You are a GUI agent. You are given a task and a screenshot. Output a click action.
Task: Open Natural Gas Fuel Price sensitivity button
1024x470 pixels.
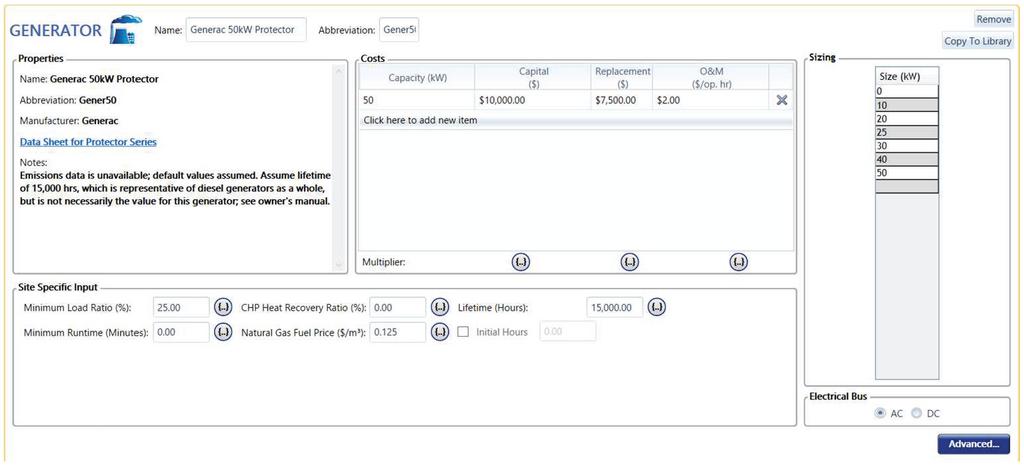click(440, 332)
